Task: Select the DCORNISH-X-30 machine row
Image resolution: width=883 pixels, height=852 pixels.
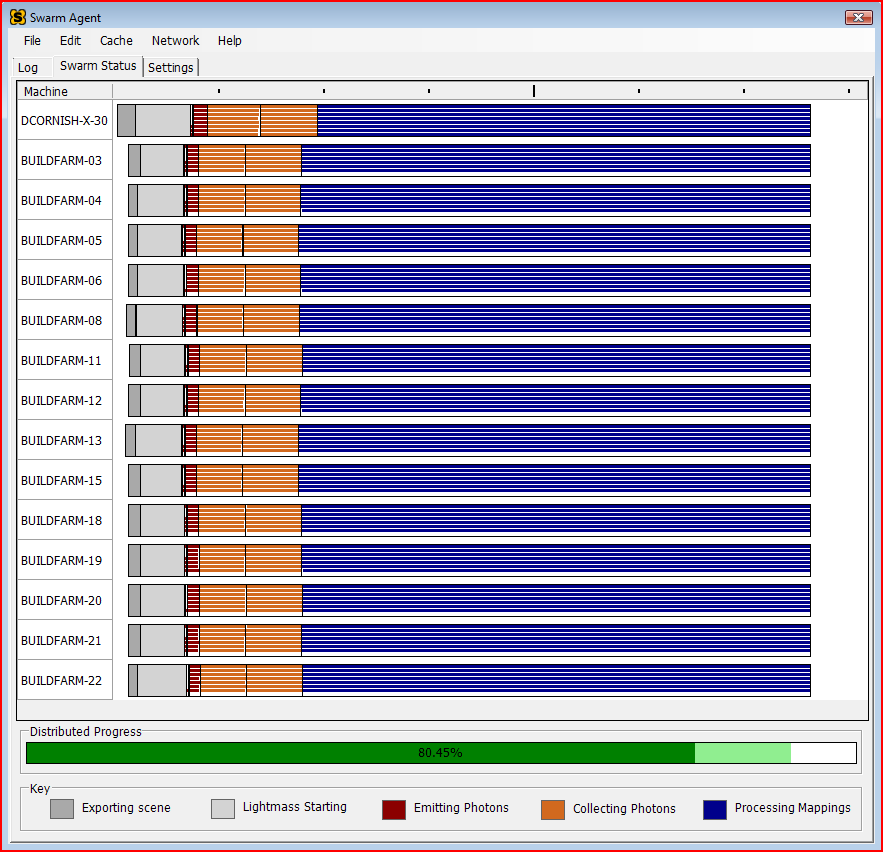Action: tap(64, 121)
